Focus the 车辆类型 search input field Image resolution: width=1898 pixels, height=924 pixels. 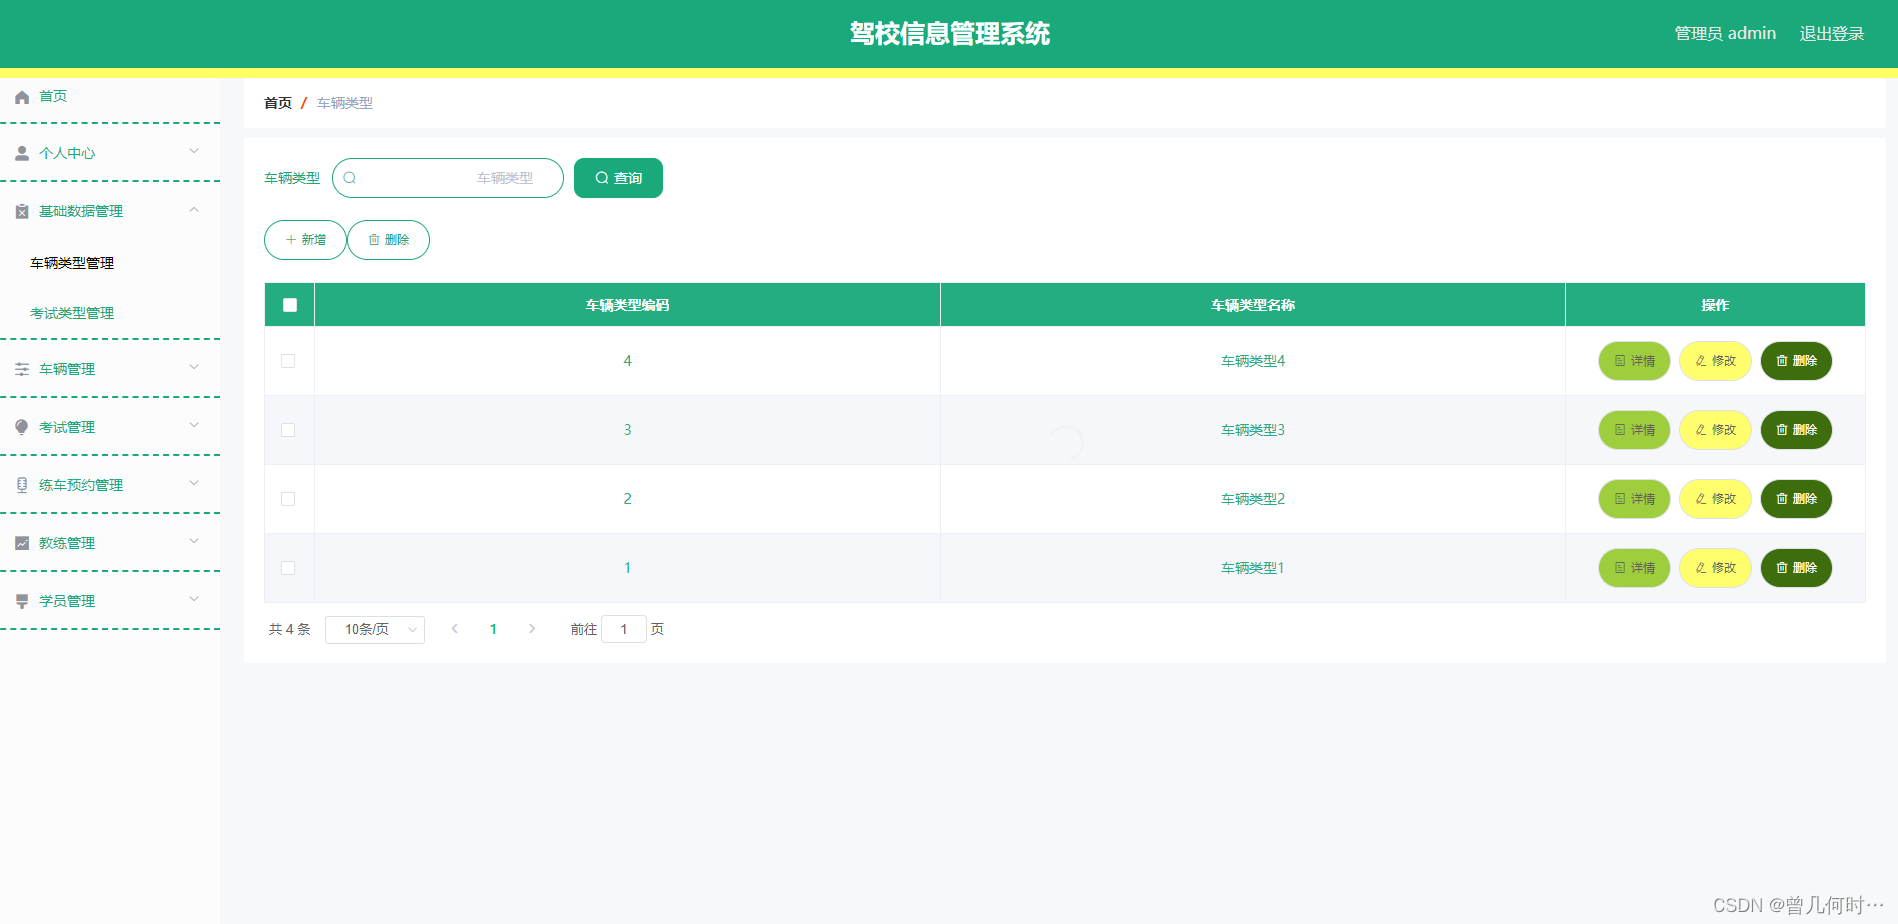(x=448, y=178)
